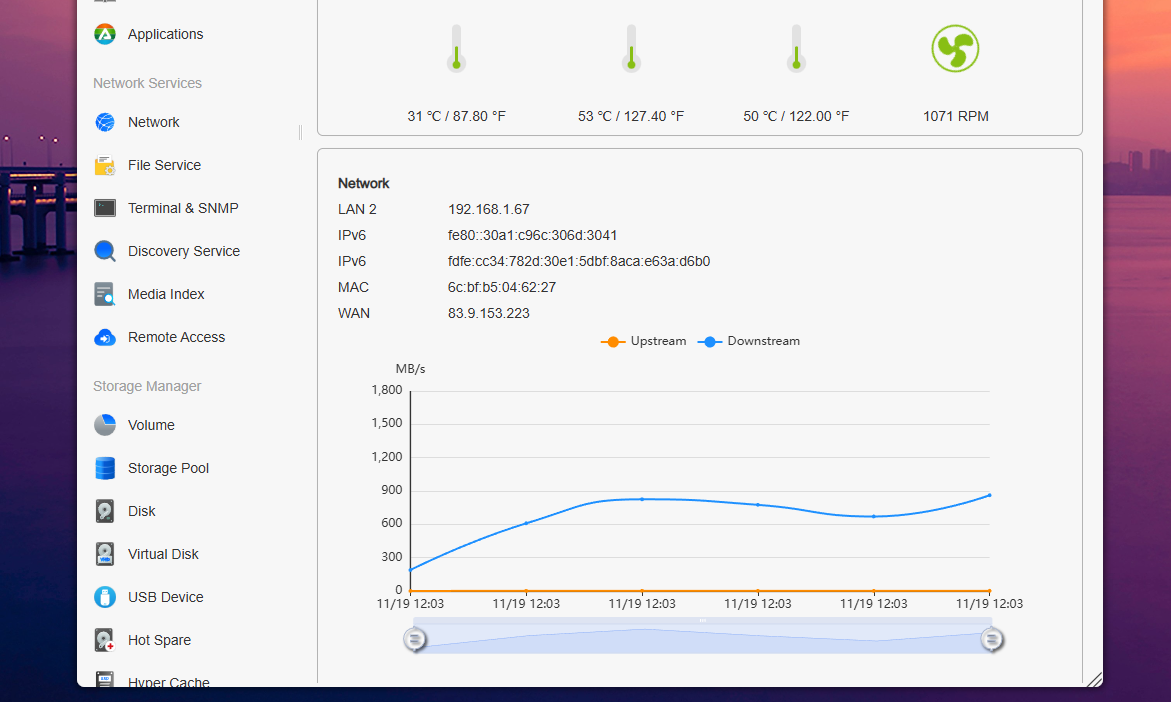Screen dimensions: 1171x702
Task: Toggle the Upstream series in chart legend
Action: (644, 341)
